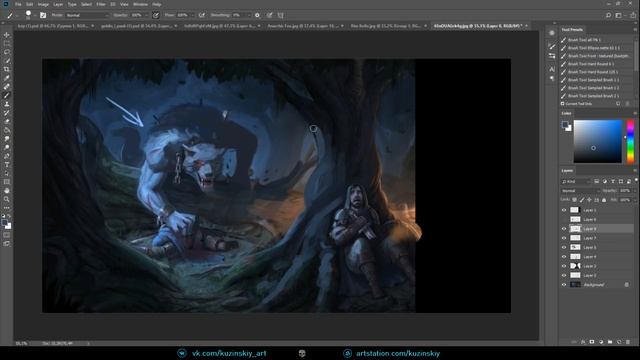Toggle pressure for opacity icon
The width and height of the screenshot is (640, 360).
[156, 15]
